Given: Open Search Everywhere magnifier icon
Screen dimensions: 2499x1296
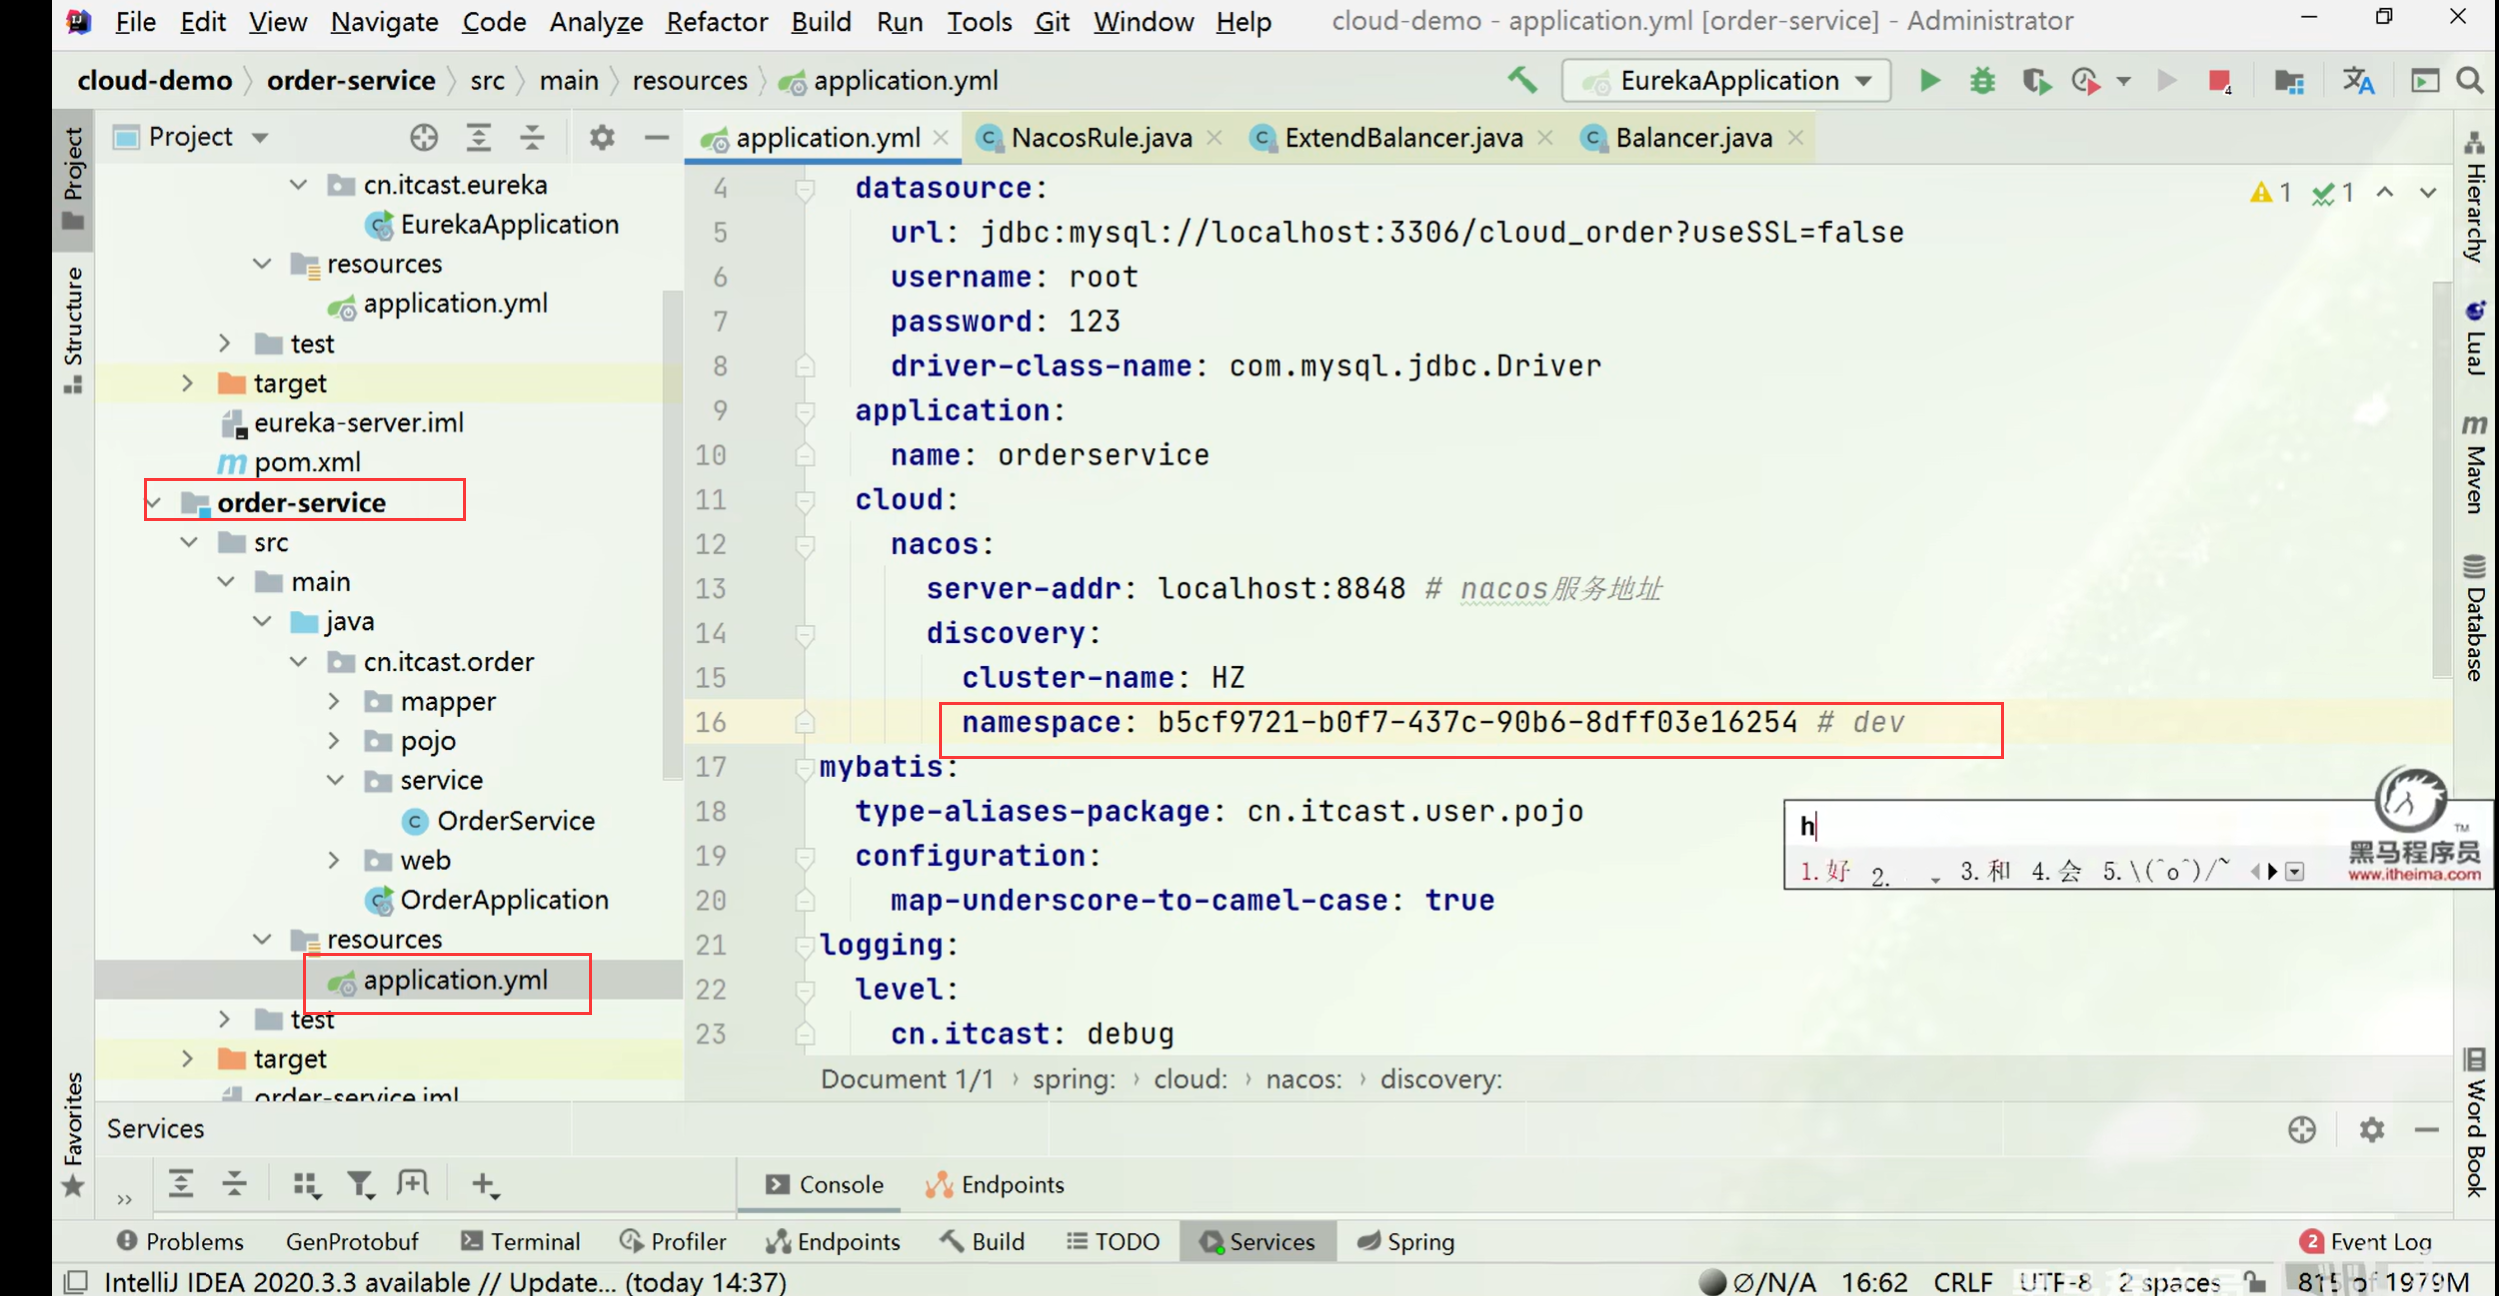Looking at the screenshot, I should pyautogui.click(x=2470, y=80).
